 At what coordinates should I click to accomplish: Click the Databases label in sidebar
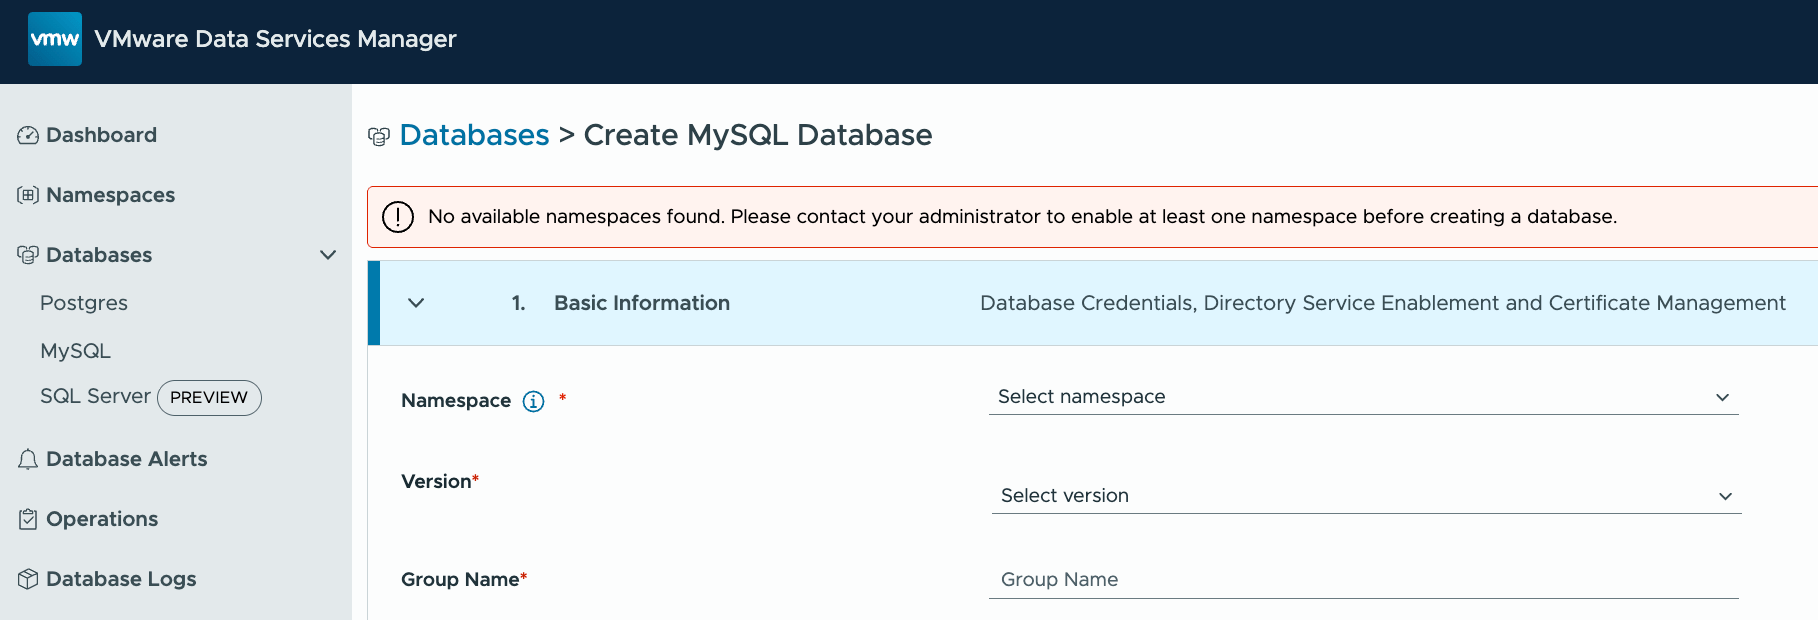tap(99, 255)
